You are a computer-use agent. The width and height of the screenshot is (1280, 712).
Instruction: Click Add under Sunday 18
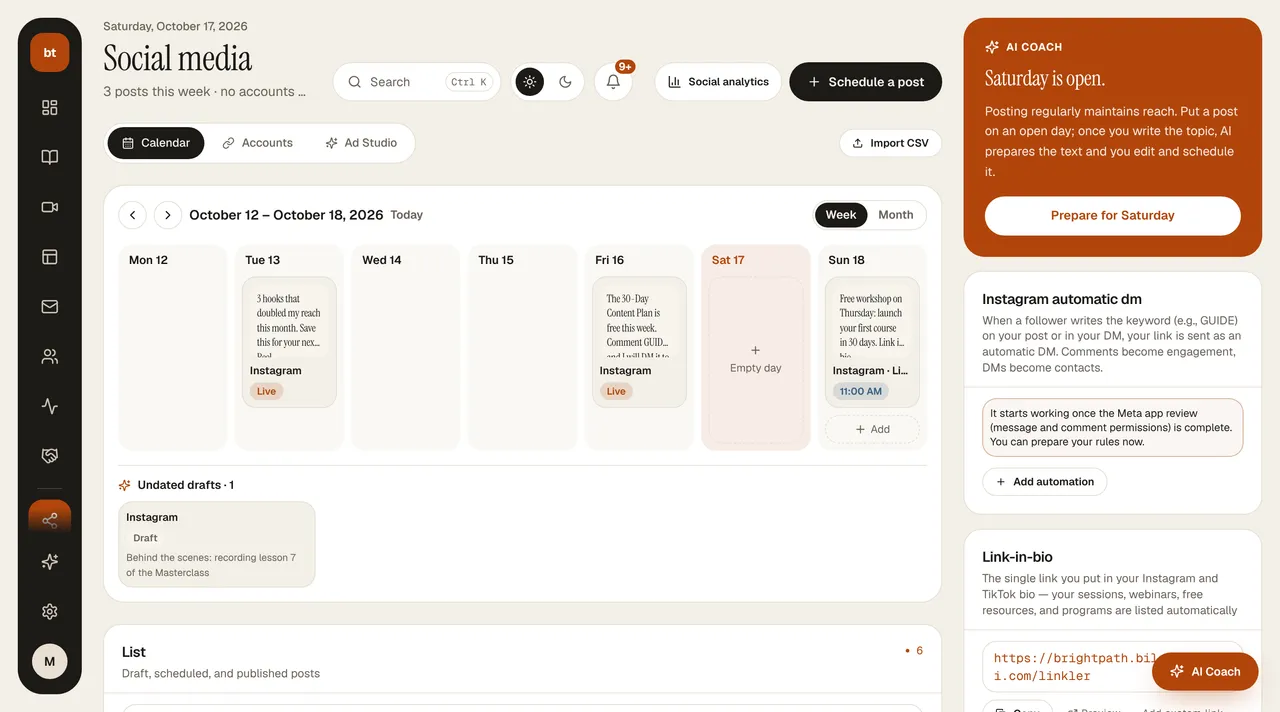872,429
